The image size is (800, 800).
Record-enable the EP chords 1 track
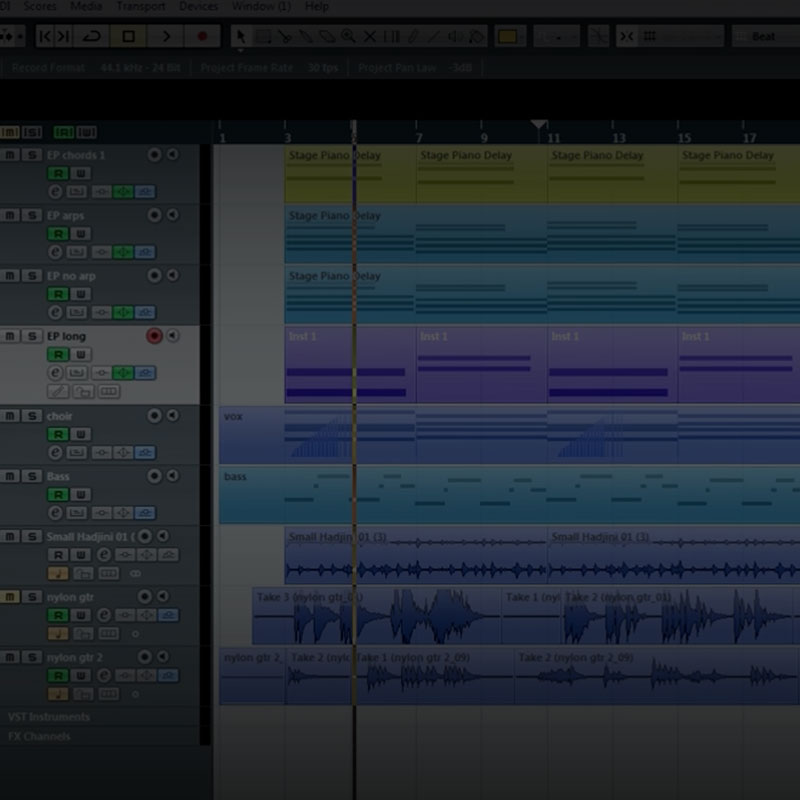click(x=154, y=155)
